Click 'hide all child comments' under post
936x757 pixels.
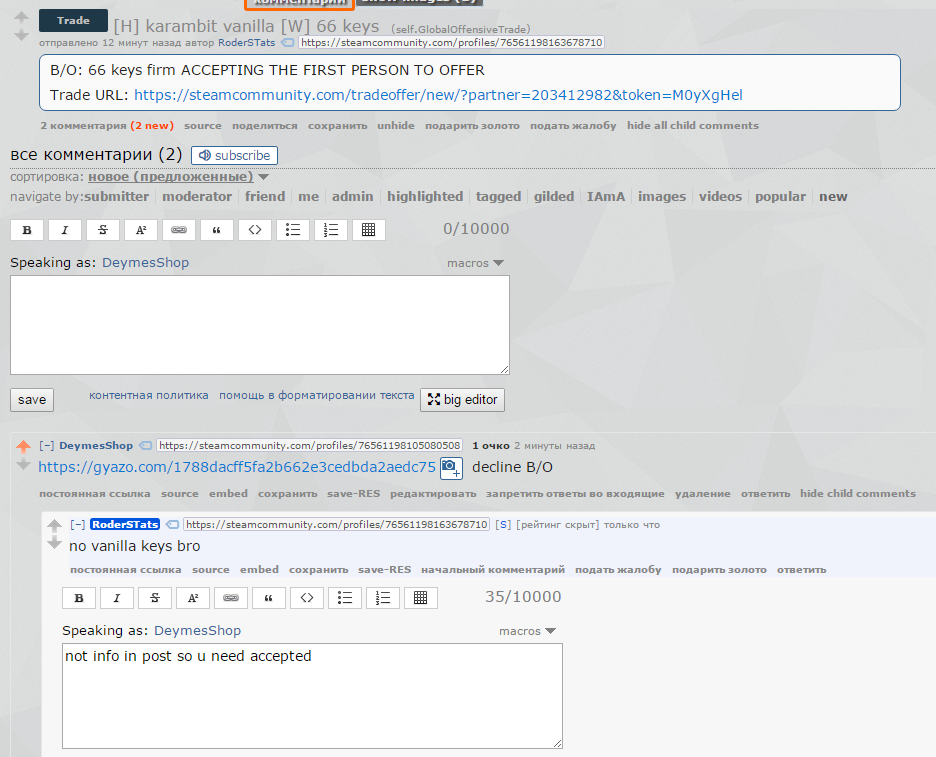coord(692,125)
